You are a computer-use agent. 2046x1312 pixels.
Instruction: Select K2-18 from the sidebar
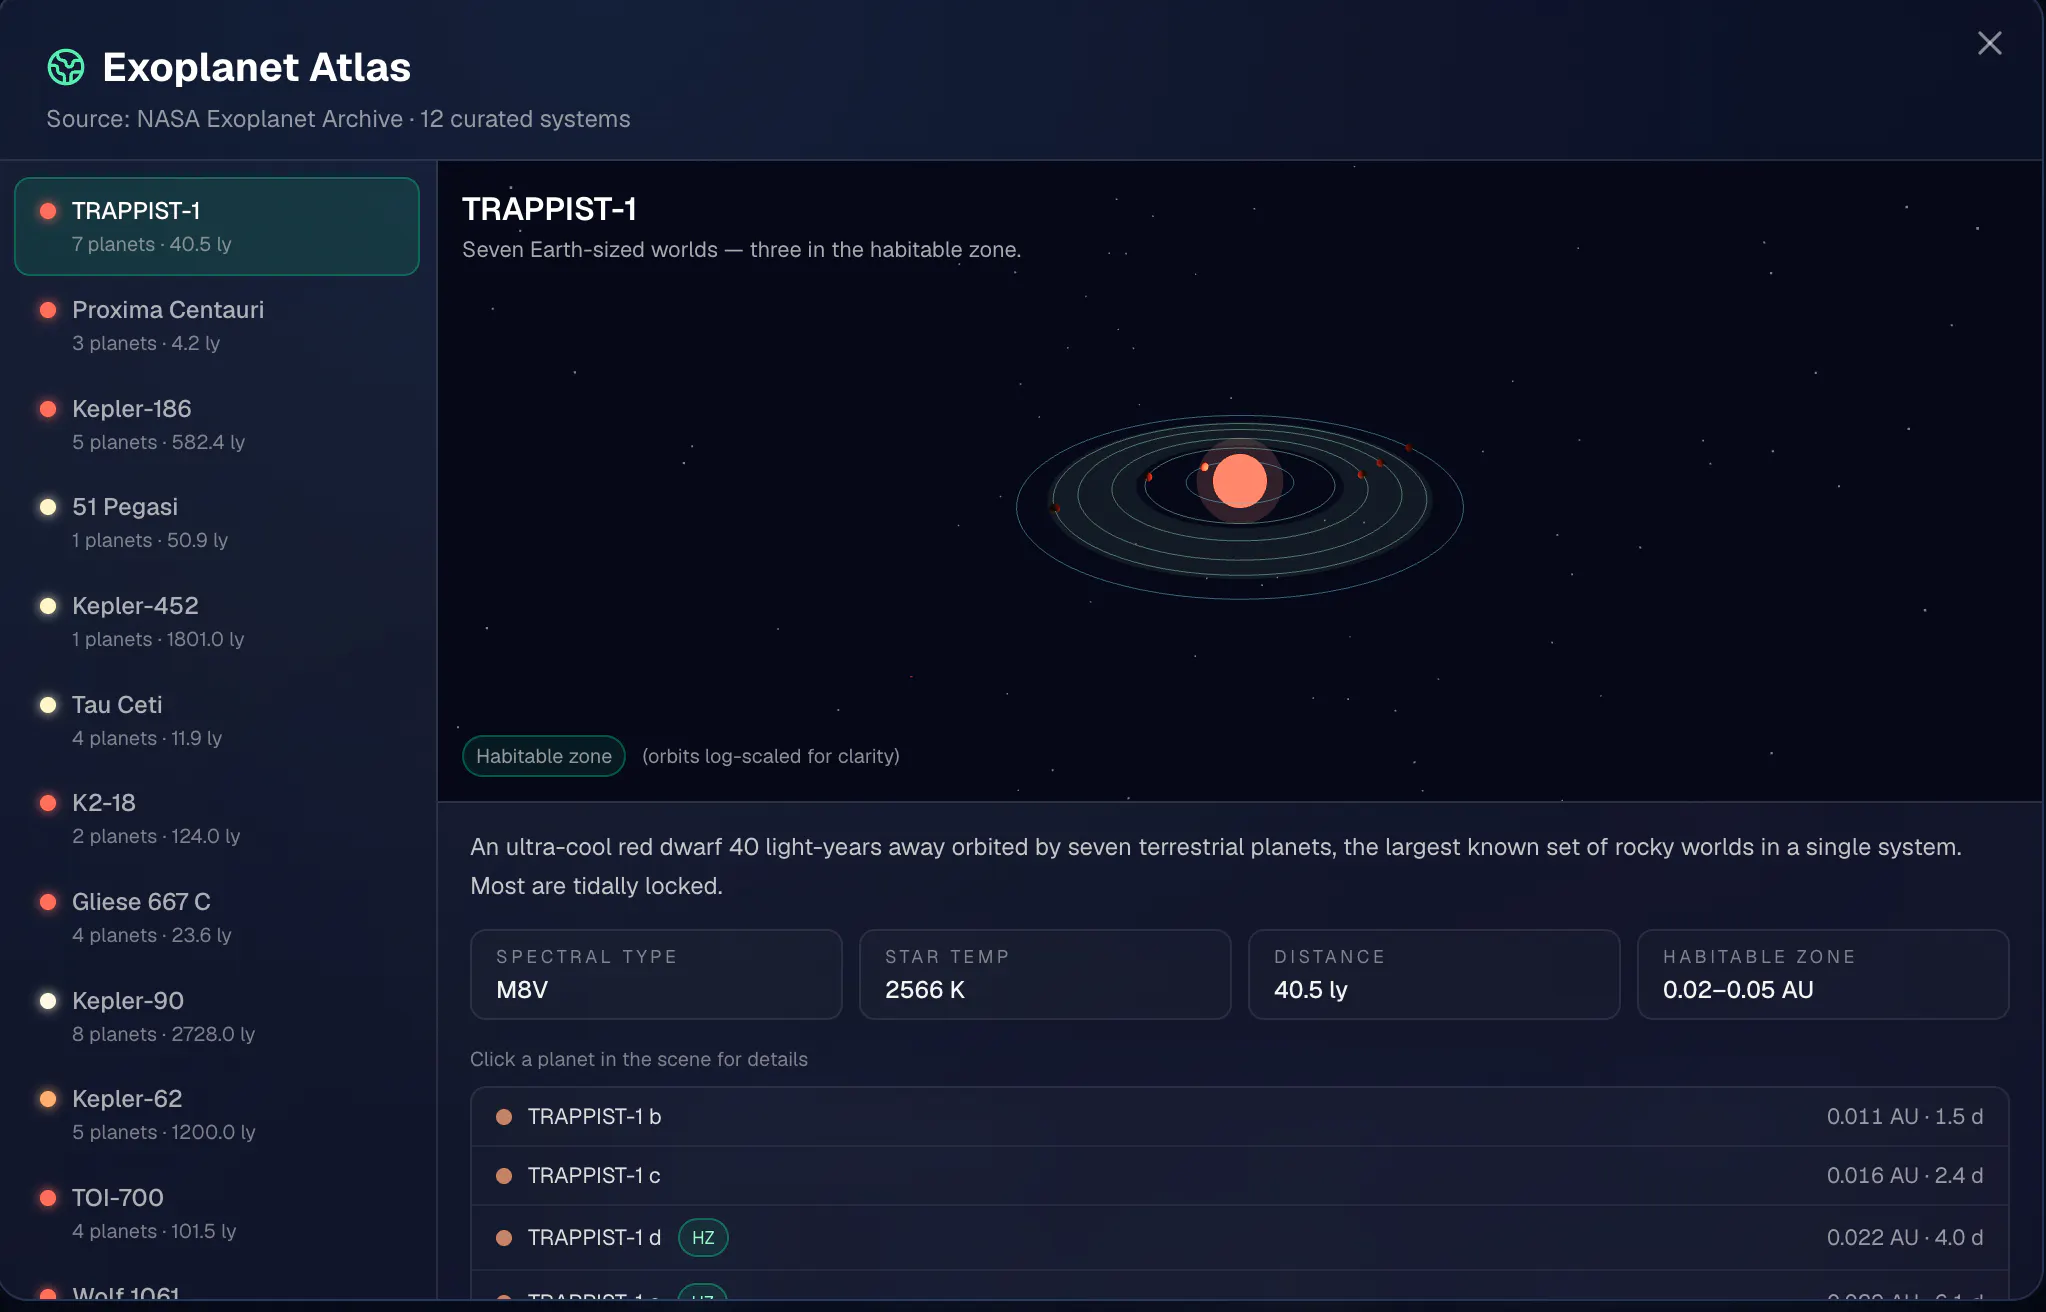(216, 818)
